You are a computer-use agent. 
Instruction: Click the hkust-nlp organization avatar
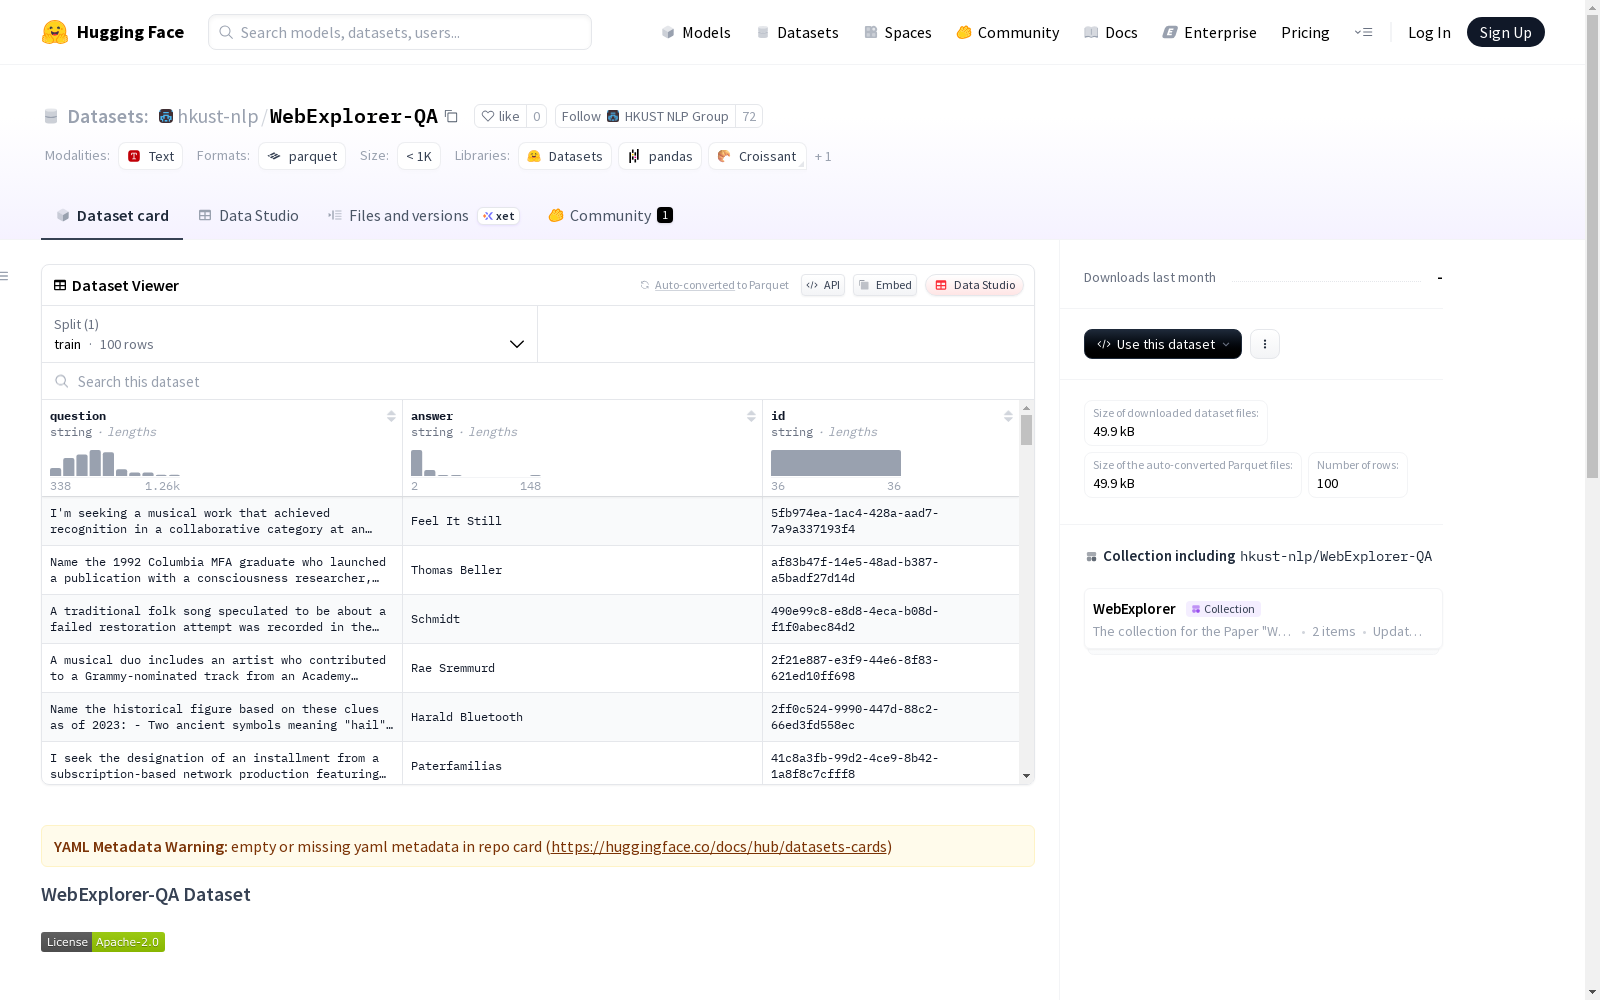pos(166,116)
